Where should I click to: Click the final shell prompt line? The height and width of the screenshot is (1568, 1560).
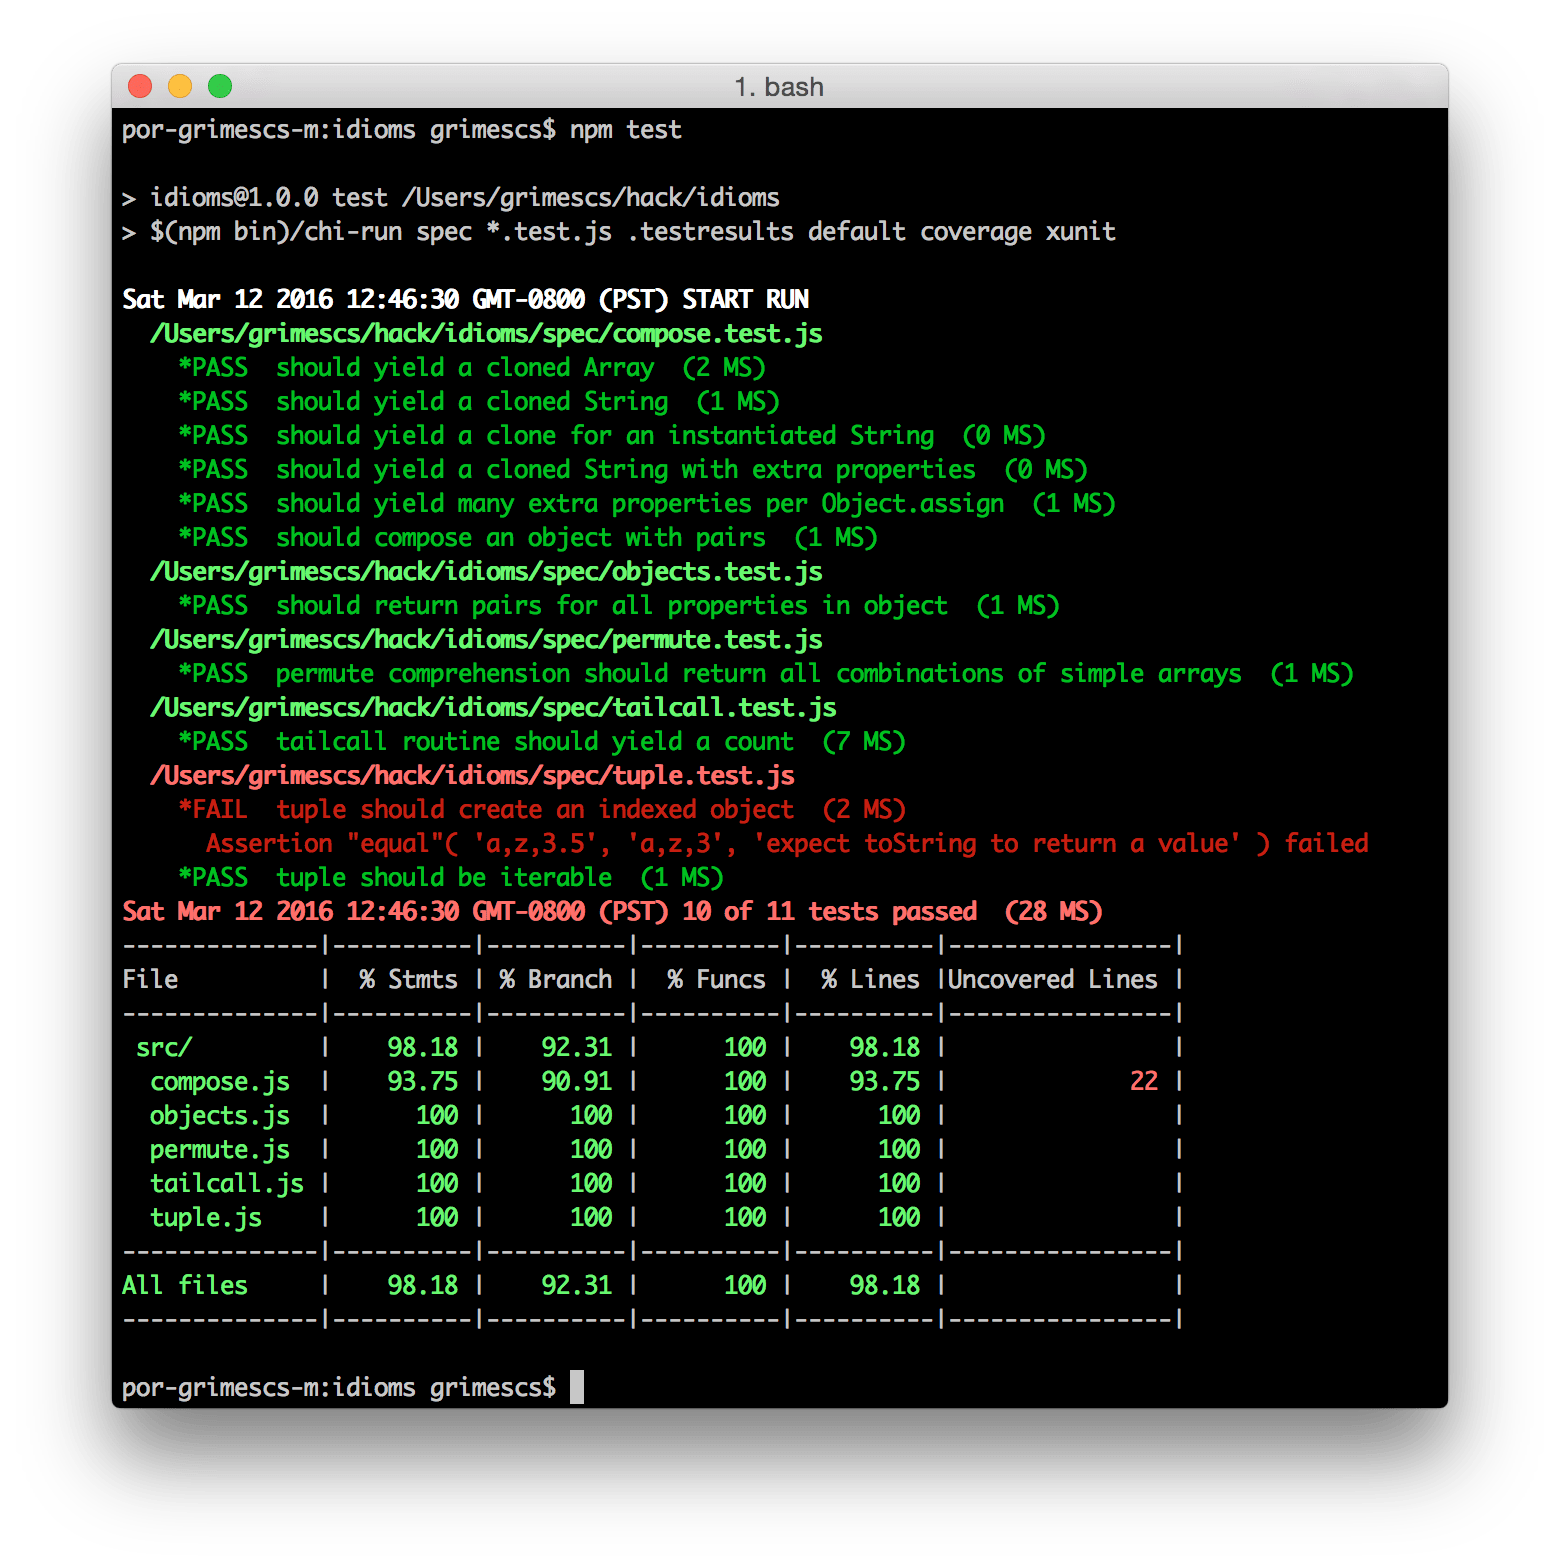point(339,1388)
